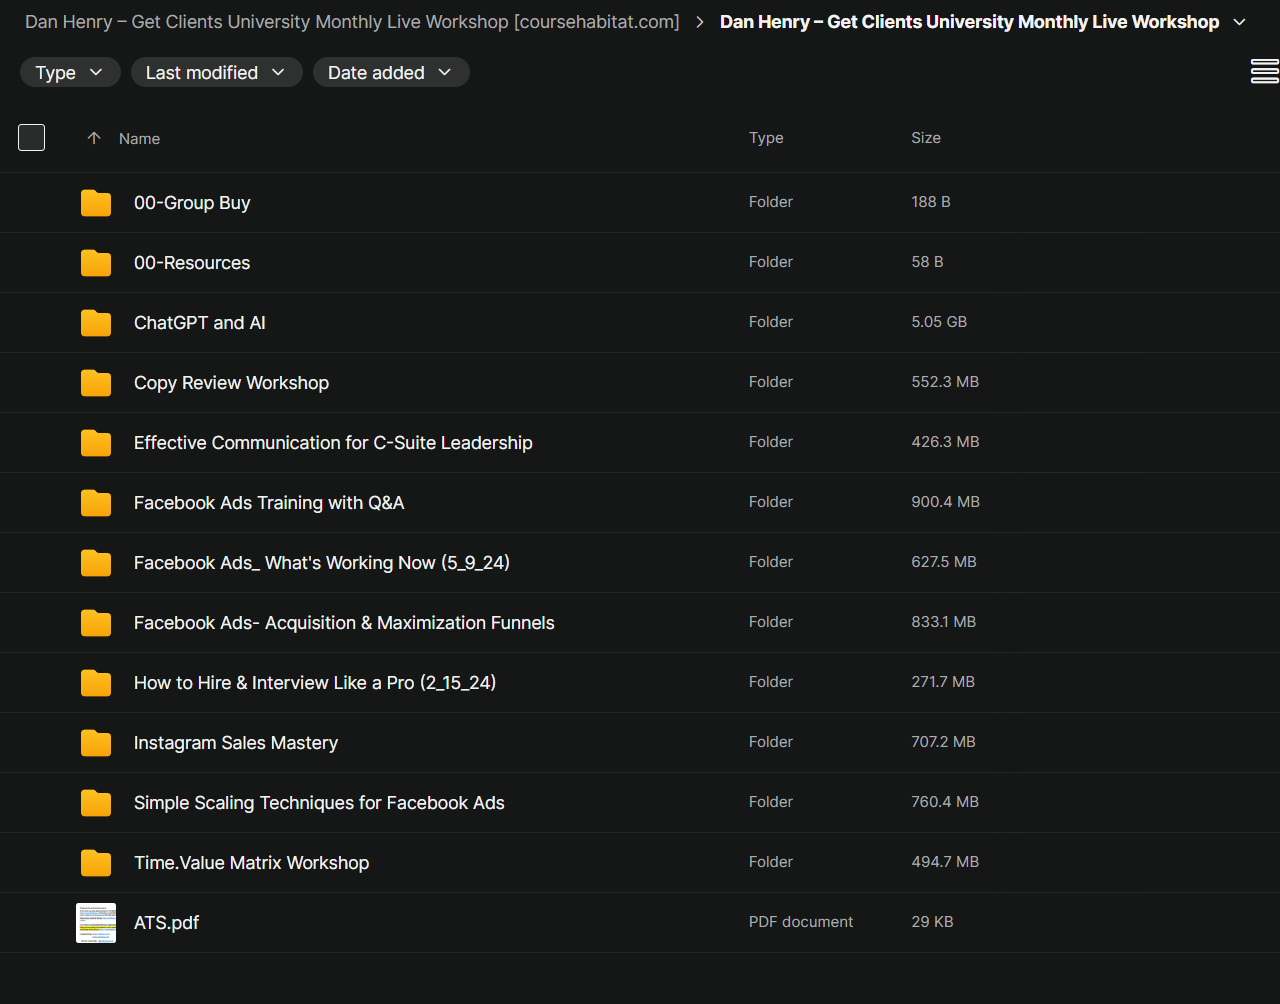Click the ChatGPT and AI folder icon

pyautogui.click(x=96, y=323)
